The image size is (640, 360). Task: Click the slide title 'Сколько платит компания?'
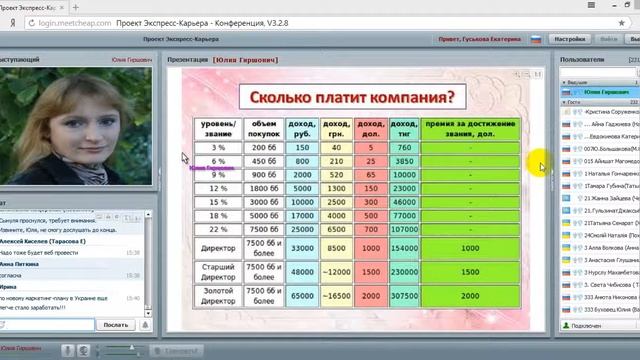pyautogui.click(x=352, y=97)
